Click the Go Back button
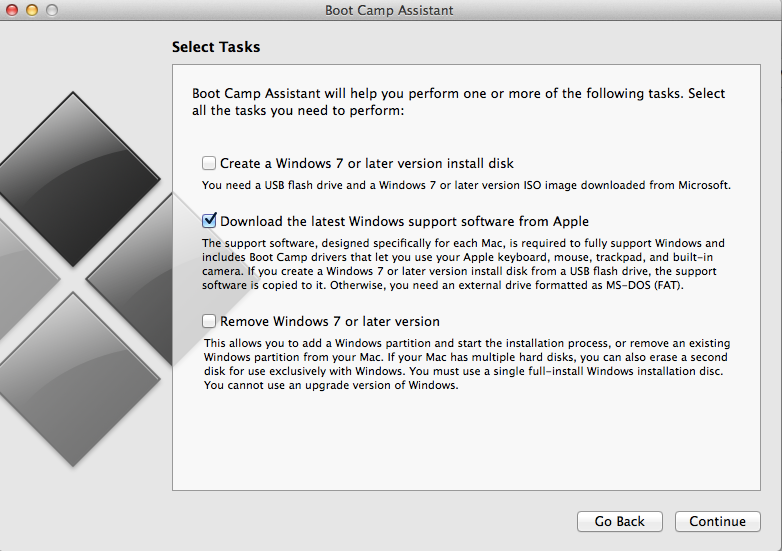This screenshot has height=551, width=782. (x=619, y=521)
